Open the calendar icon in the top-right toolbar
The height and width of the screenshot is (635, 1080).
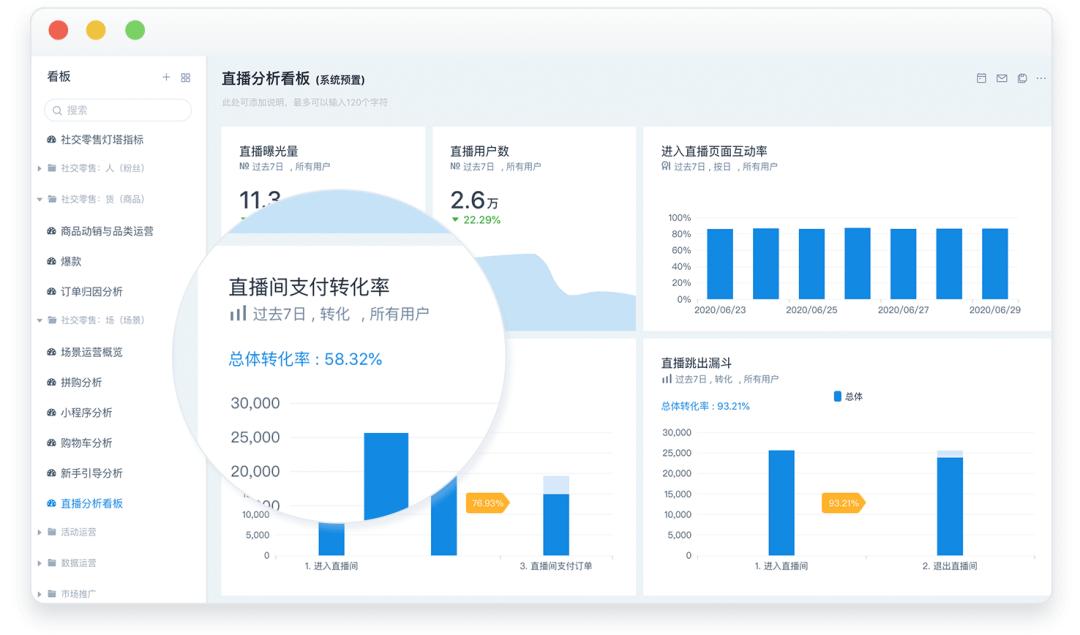(982, 79)
